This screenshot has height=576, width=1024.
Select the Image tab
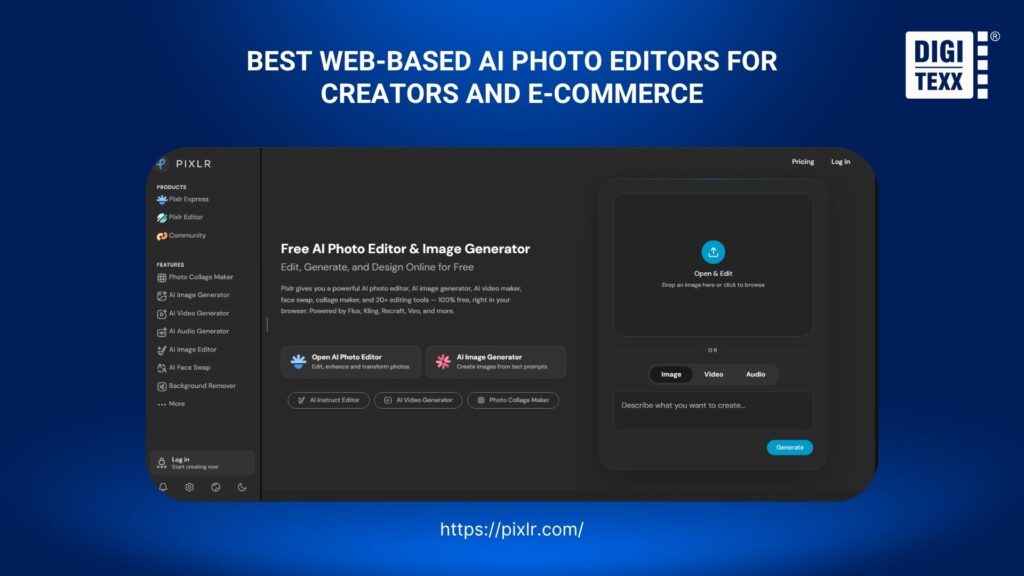(671, 375)
